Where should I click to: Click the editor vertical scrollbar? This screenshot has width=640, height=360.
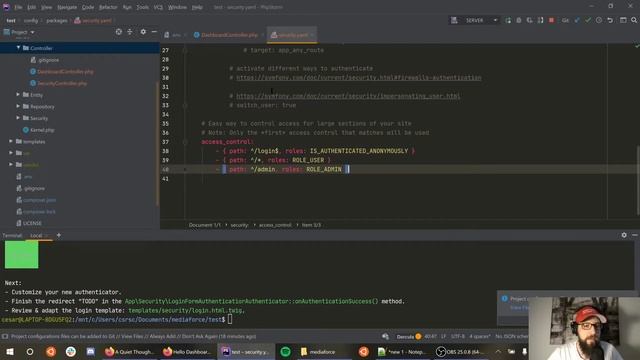click(x=638, y=180)
